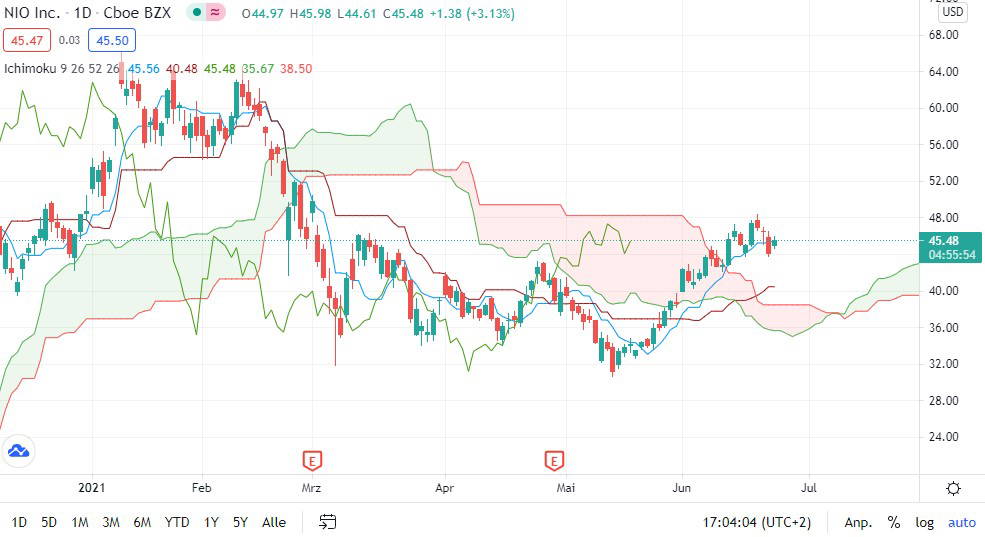Viewport: 985px width, 537px height.
Task: Click the 0.03 spread value
Action: 69,40
